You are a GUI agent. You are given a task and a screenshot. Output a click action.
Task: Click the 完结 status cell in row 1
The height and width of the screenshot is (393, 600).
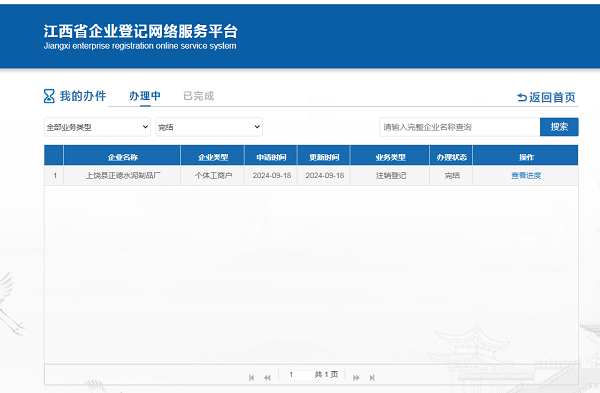click(452, 176)
